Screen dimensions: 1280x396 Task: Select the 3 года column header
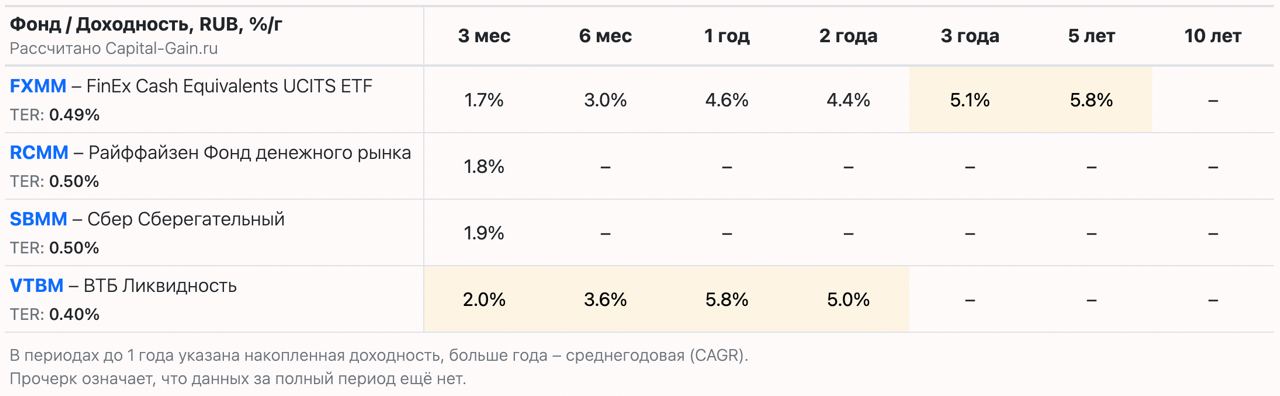click(x=970, y=36)
